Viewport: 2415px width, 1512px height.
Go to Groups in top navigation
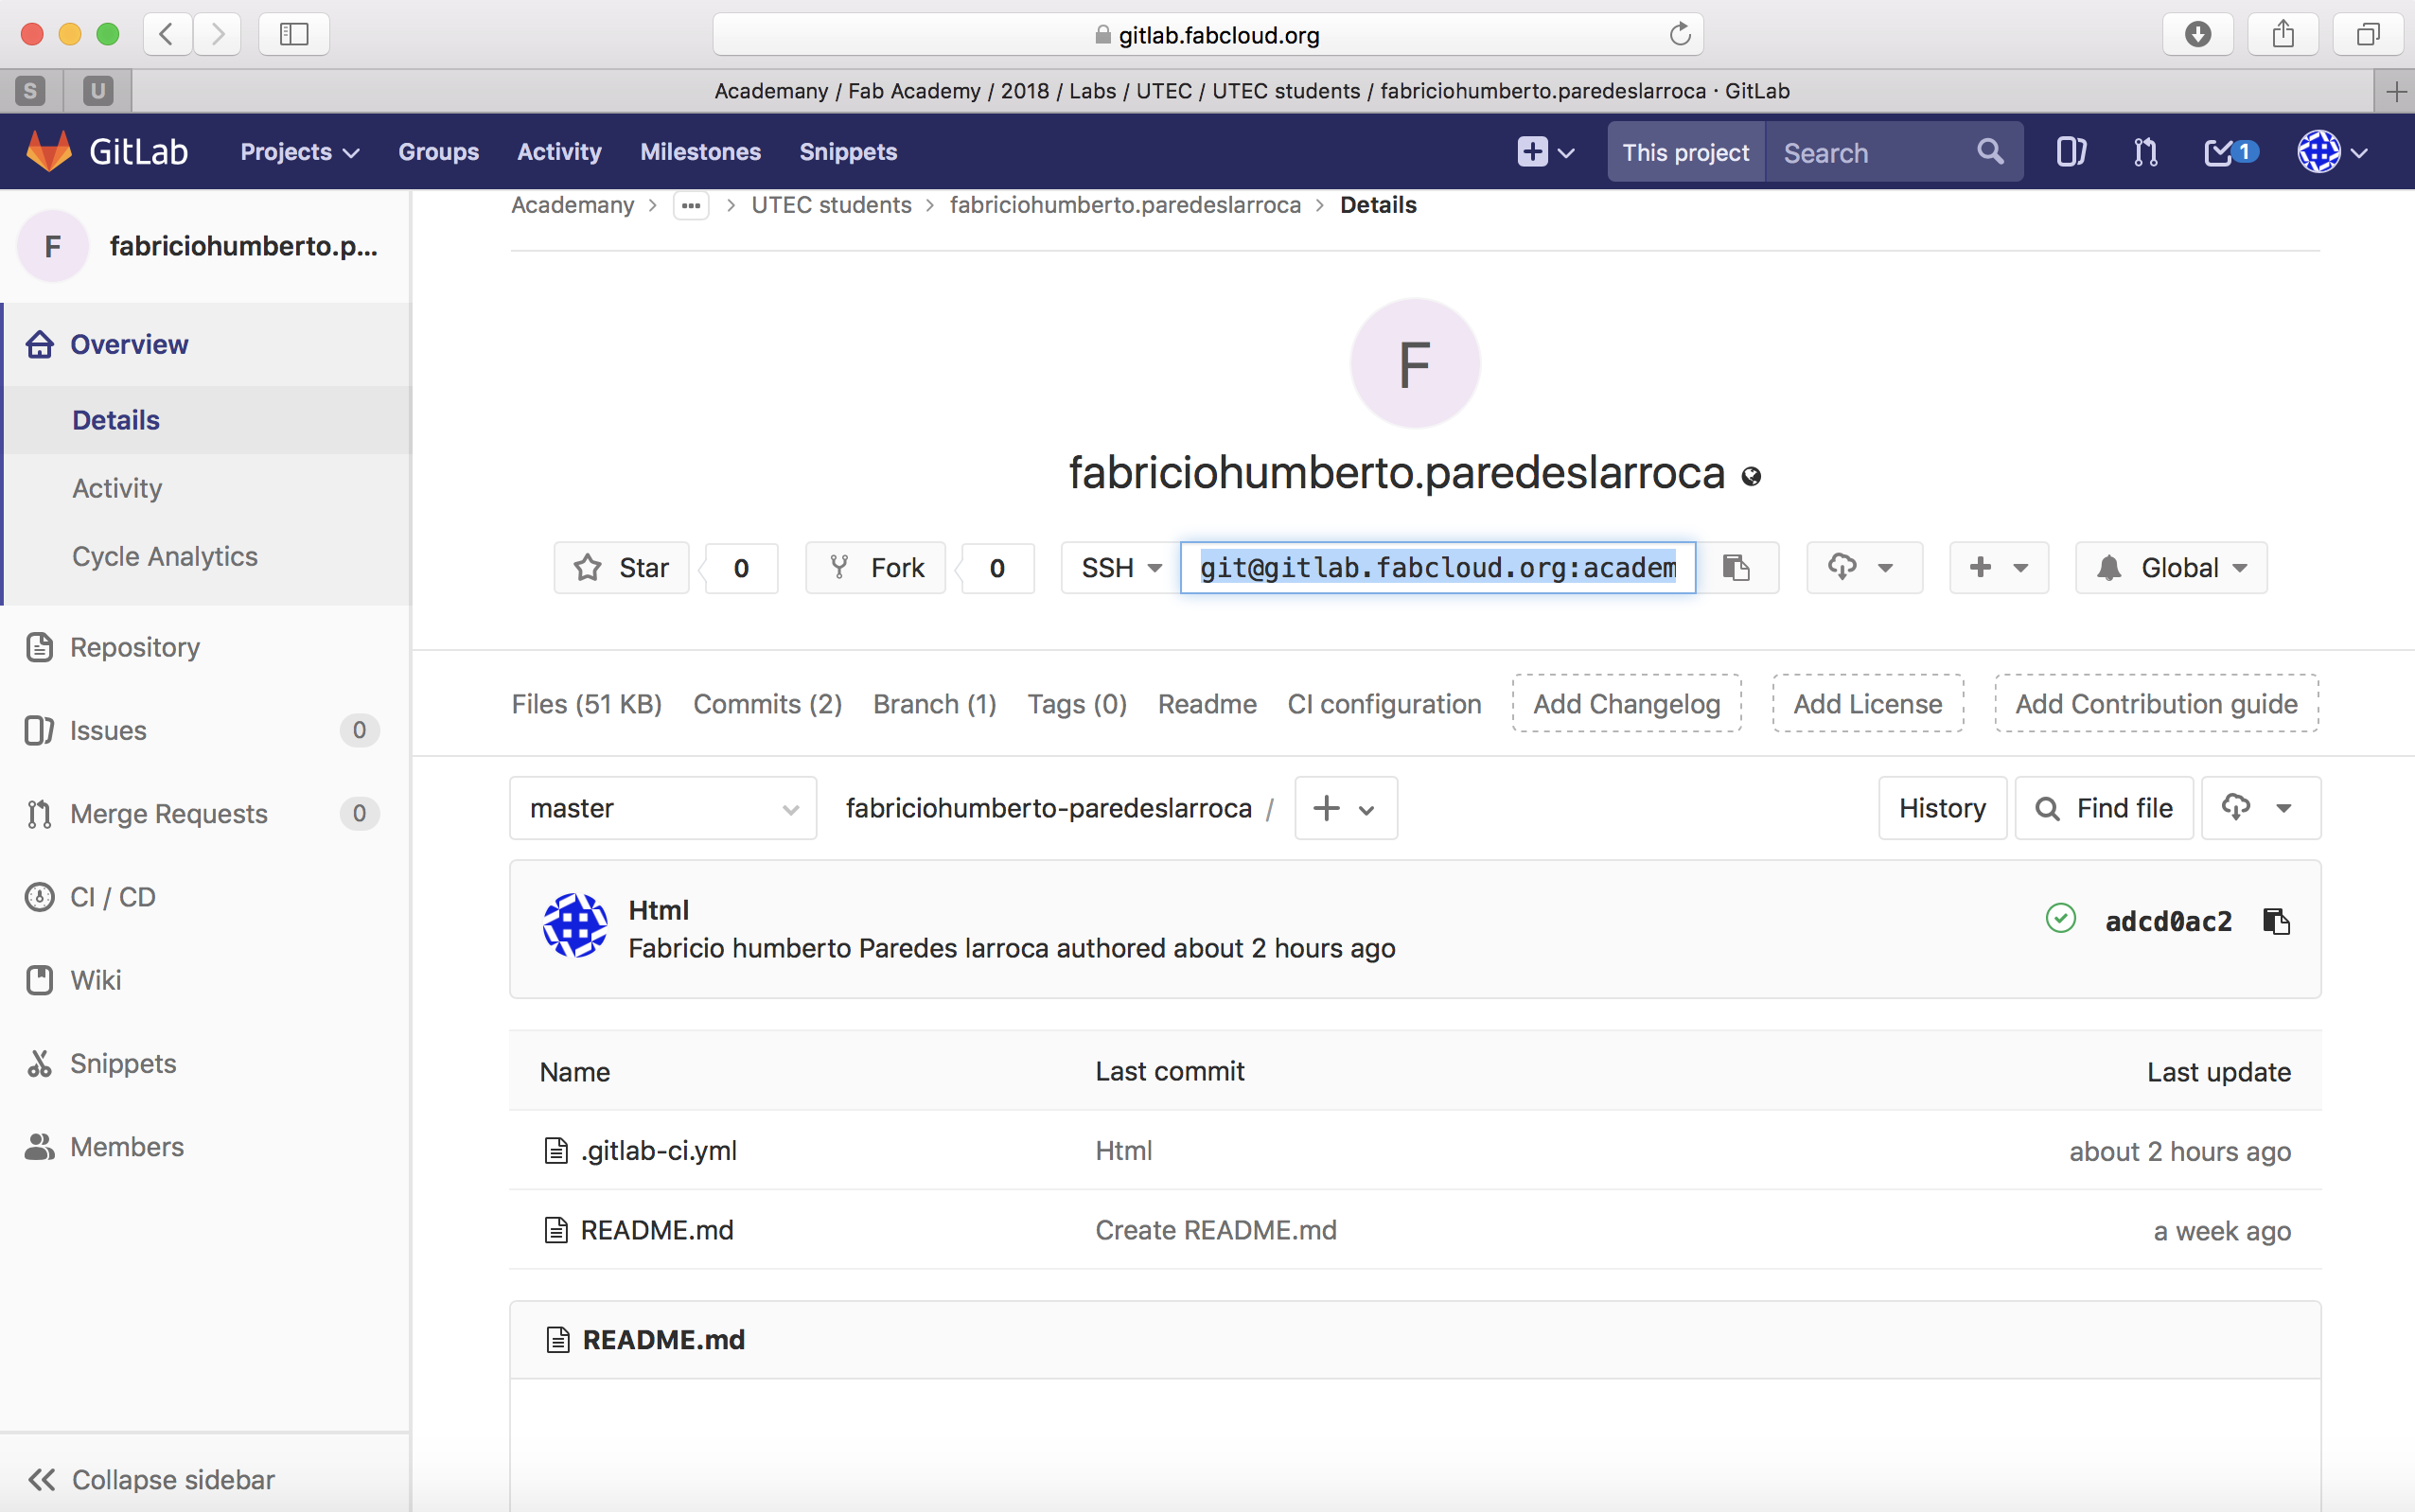pyautogui.click(x=439, y=152)
